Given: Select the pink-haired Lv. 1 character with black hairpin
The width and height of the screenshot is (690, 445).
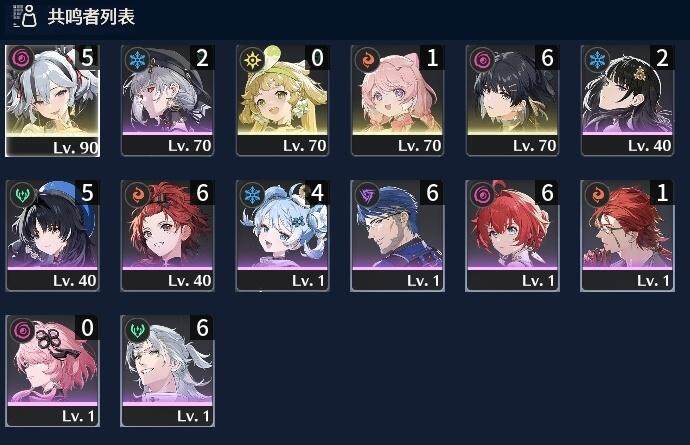Looking at the screenshot, I should [52, 371].
